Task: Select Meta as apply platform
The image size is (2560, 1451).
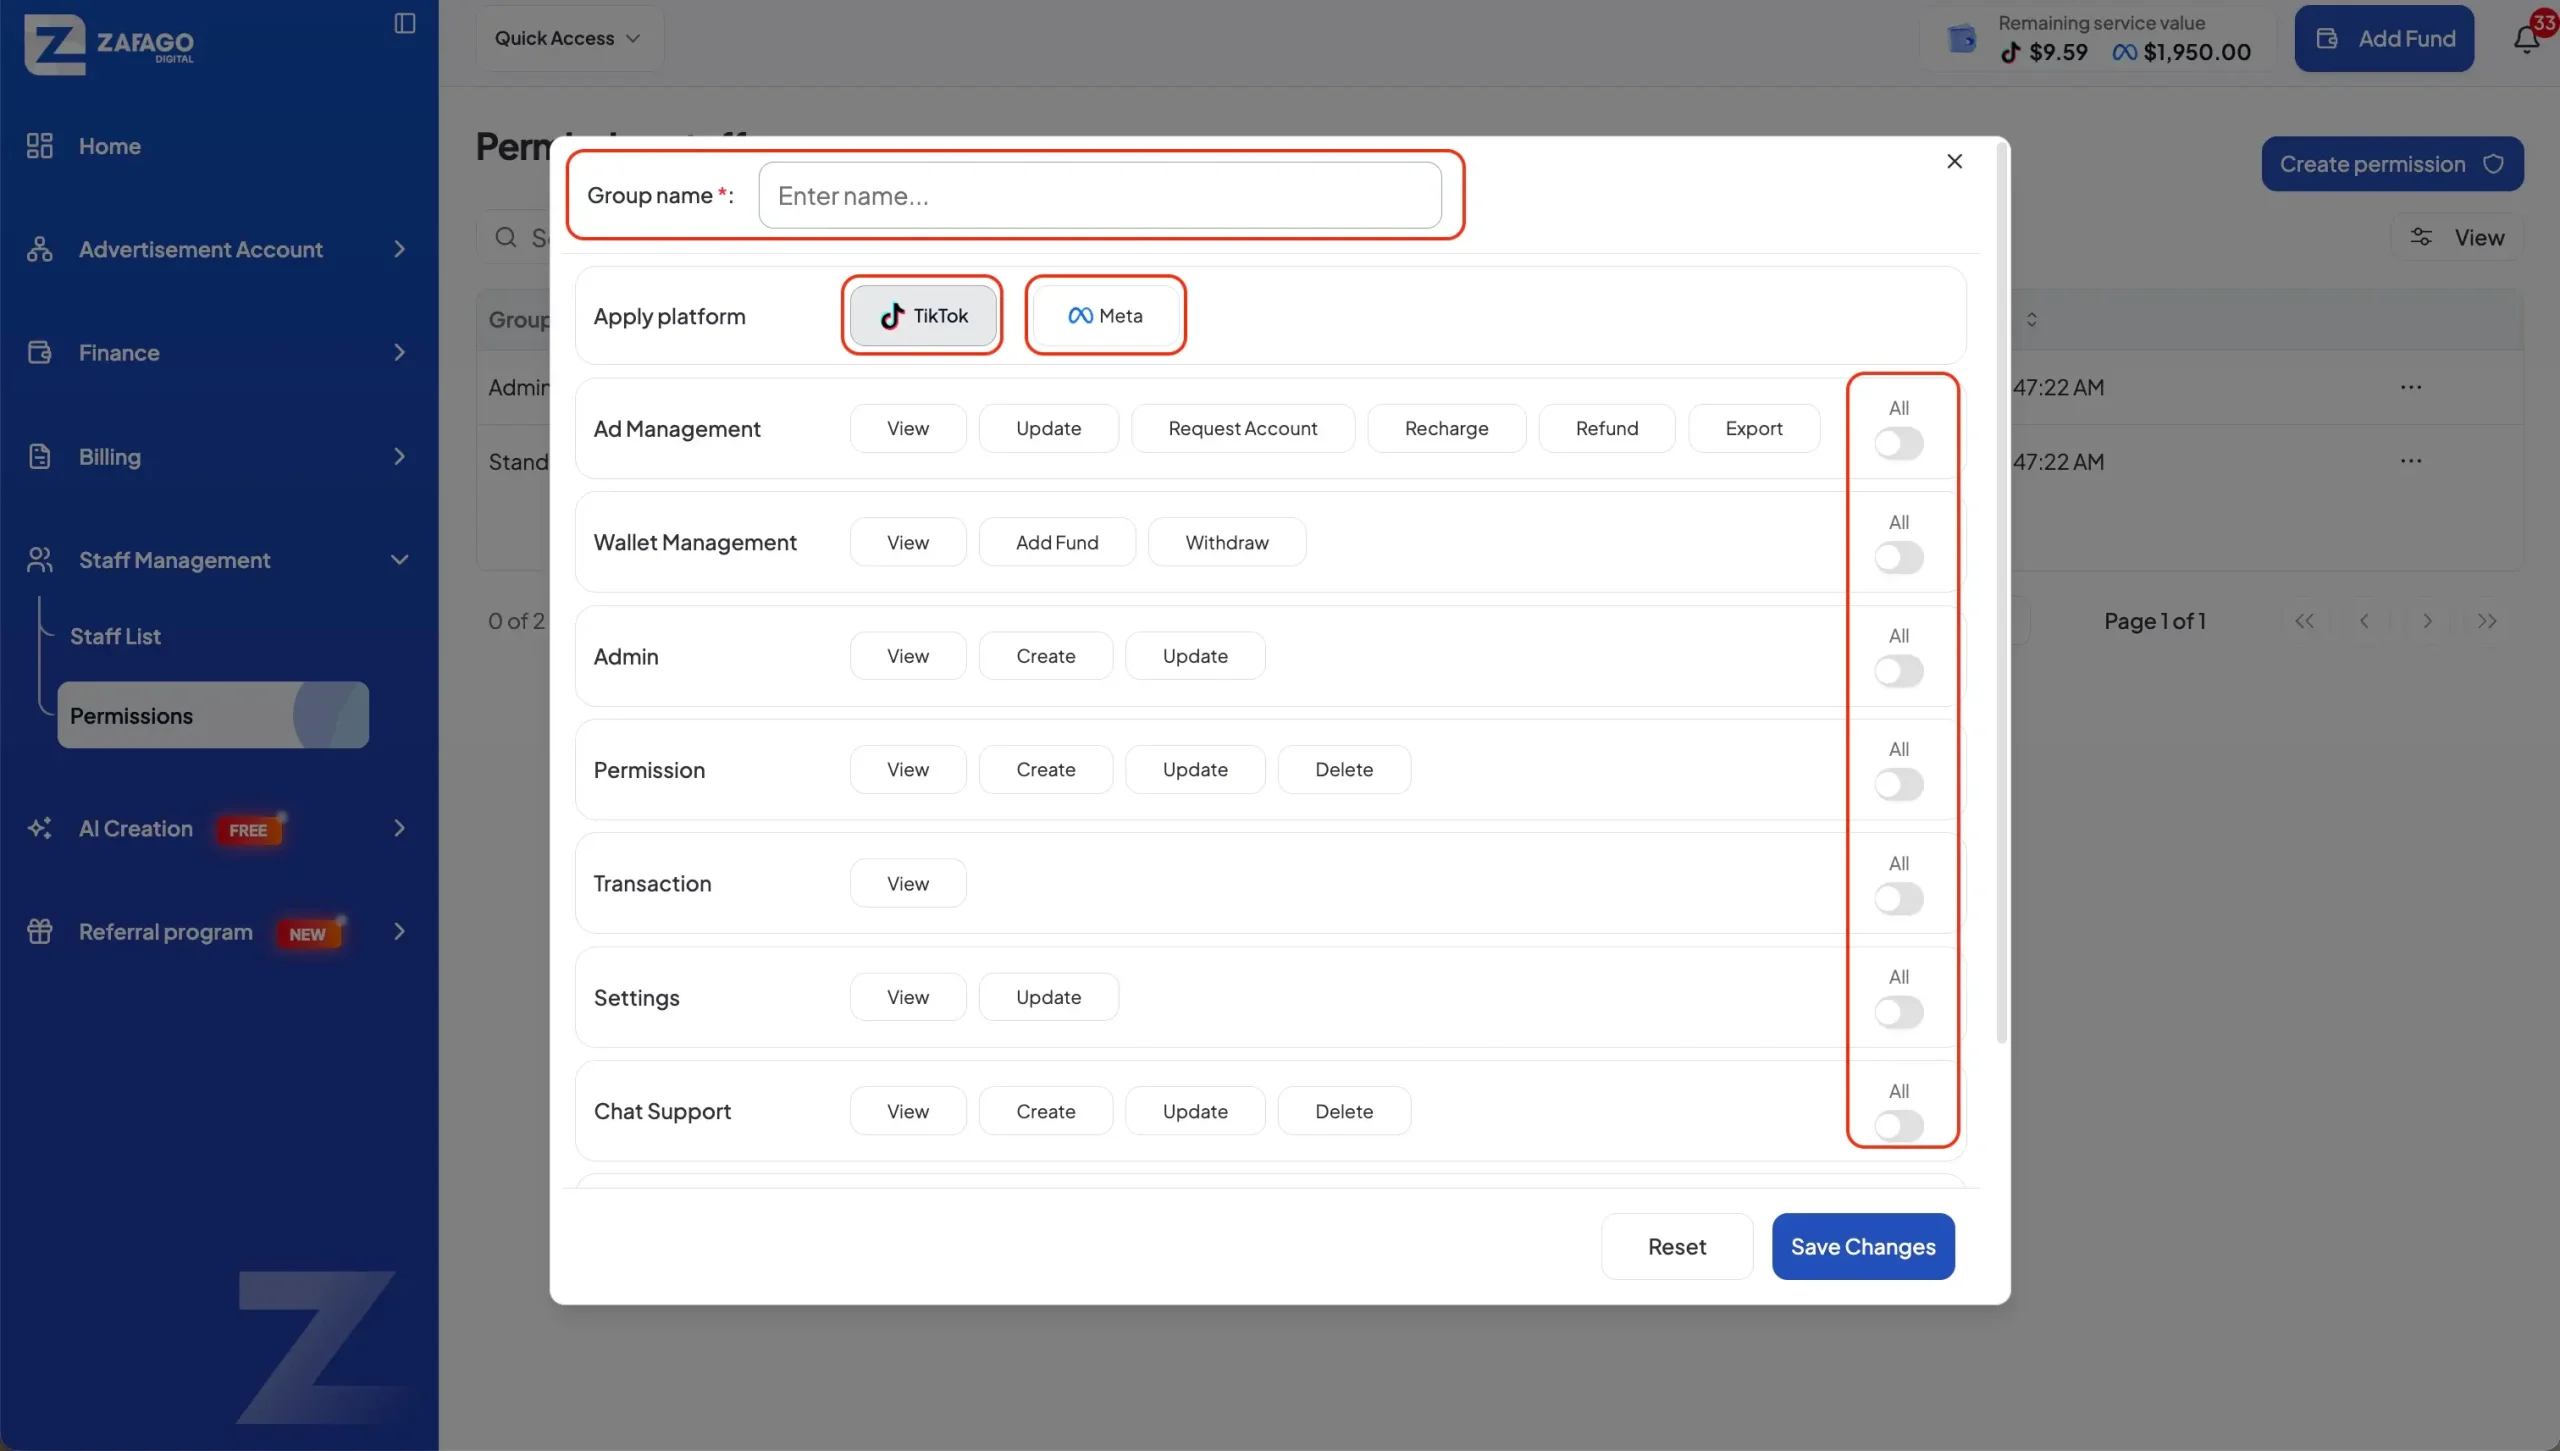Action: [1105, 315]
